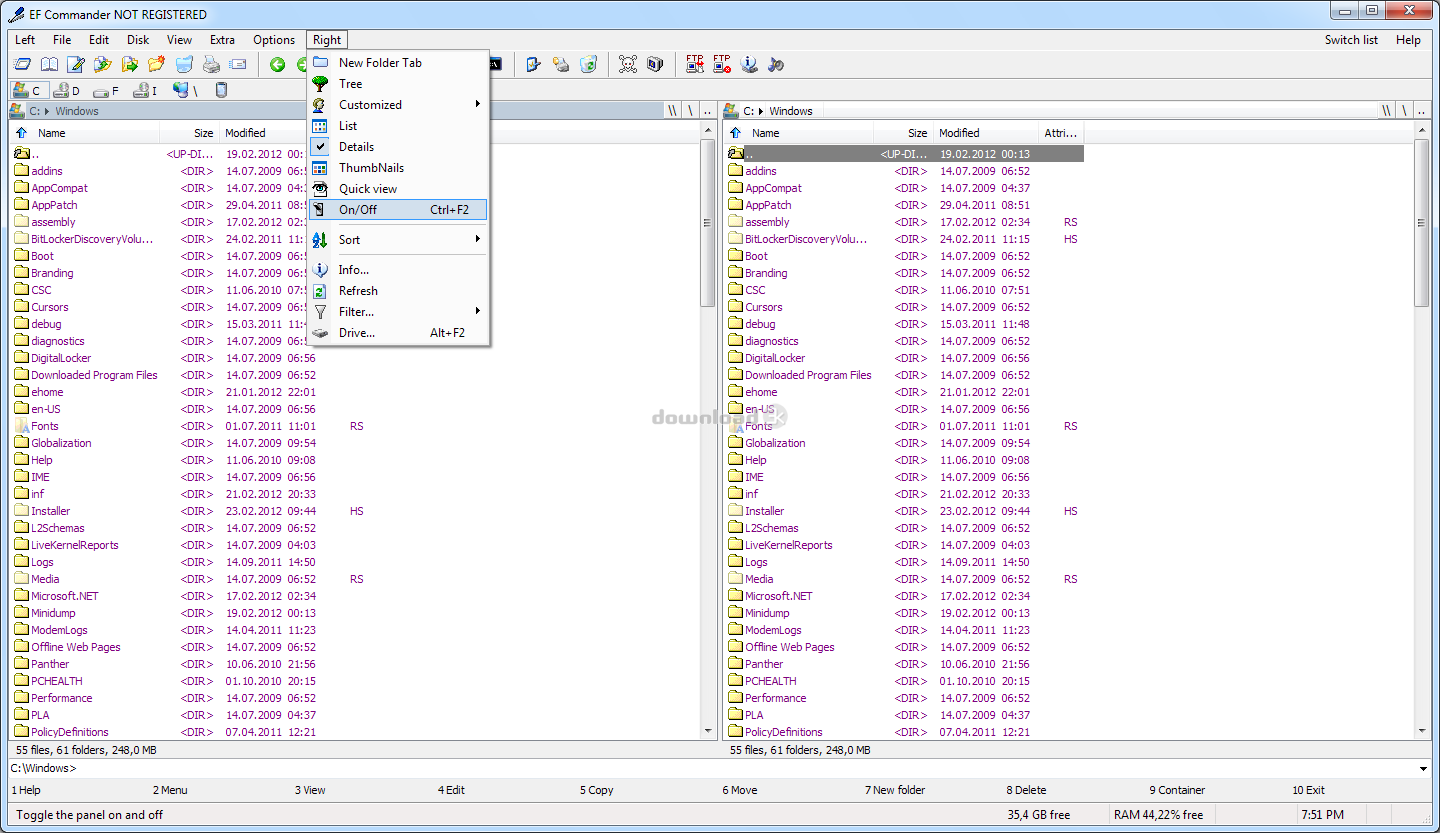Click the 7 New folder function button
The image size is (1440, 833).
tap(895, 790)
